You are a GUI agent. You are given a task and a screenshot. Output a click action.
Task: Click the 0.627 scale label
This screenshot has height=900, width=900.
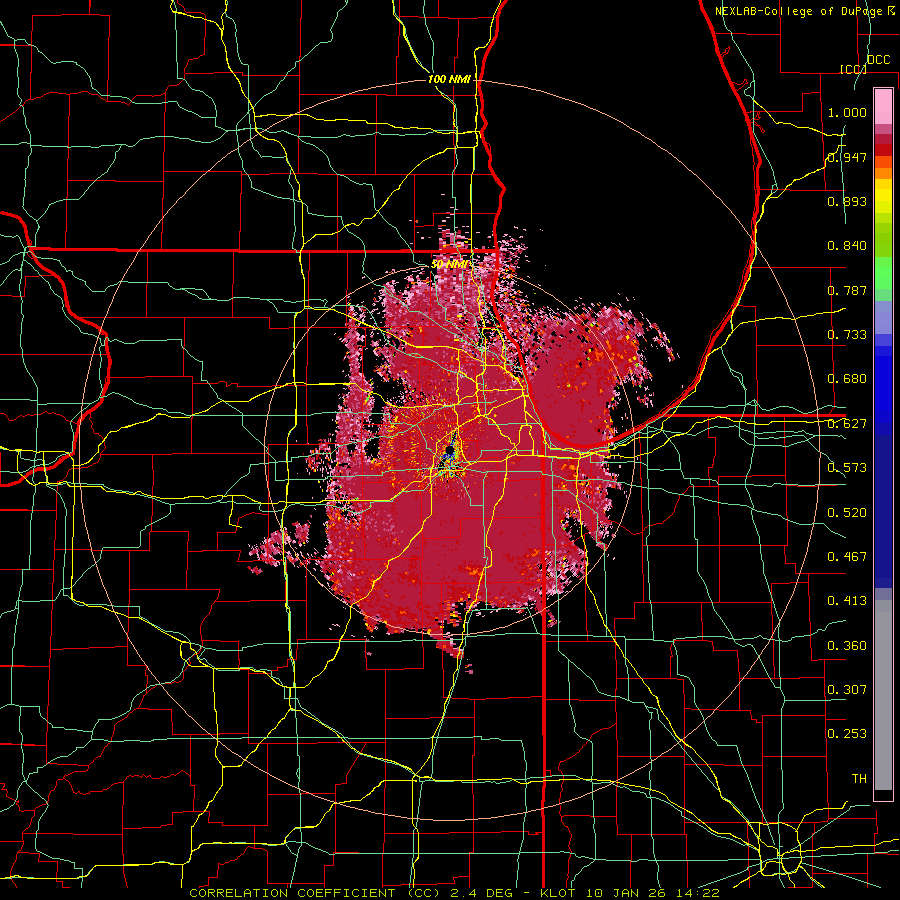click(x=847, y=424)
